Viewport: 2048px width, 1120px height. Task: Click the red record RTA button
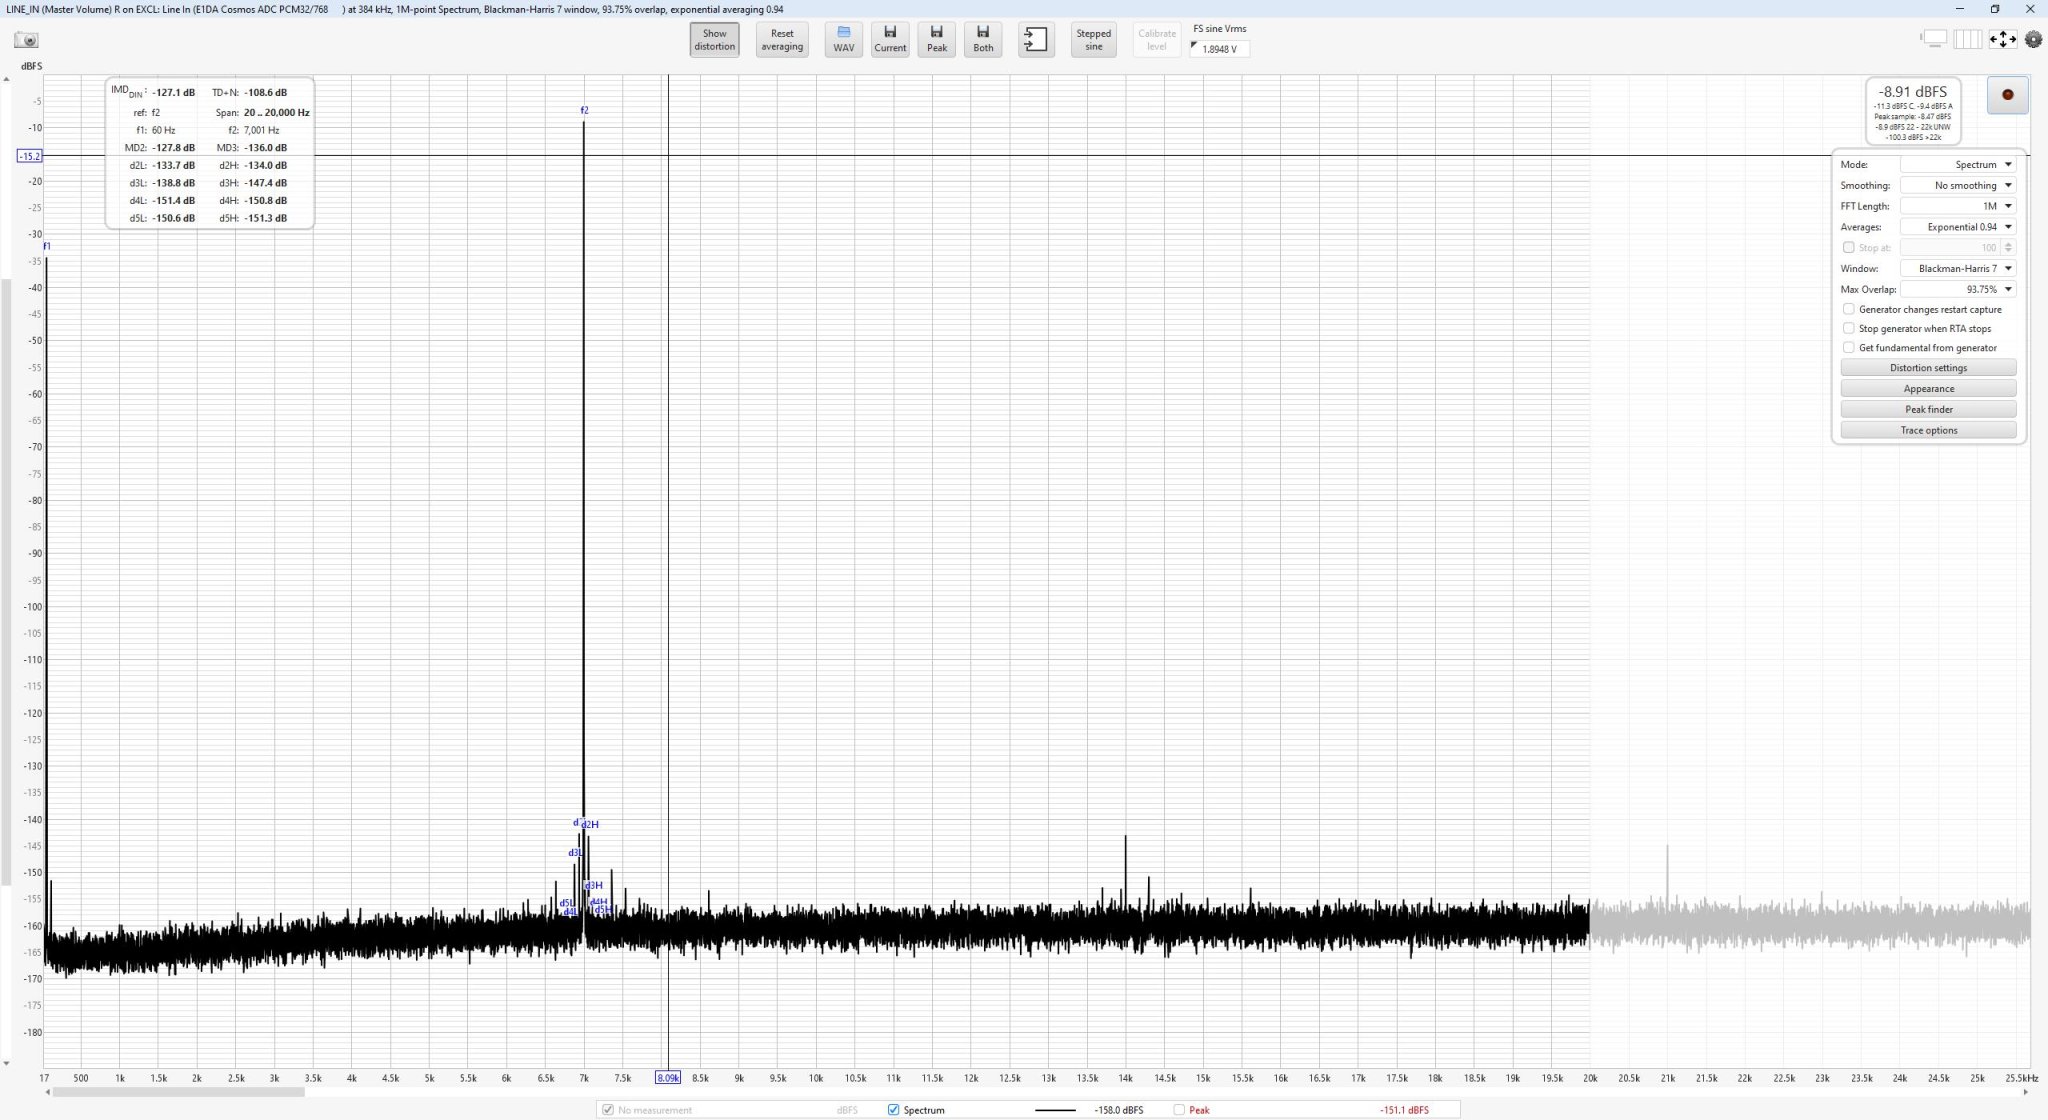pos(2007,95)
